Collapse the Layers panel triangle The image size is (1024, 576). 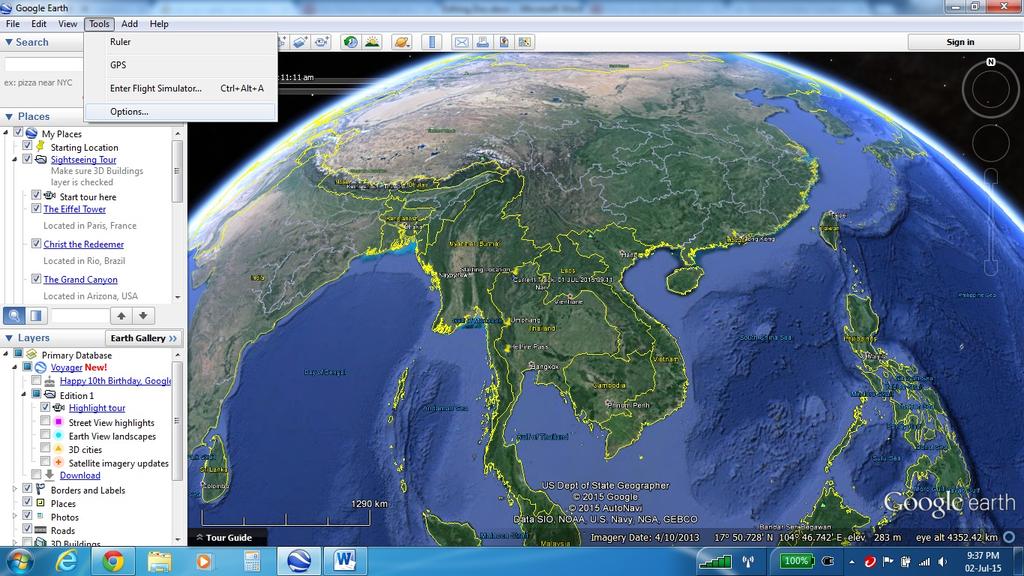8,338
